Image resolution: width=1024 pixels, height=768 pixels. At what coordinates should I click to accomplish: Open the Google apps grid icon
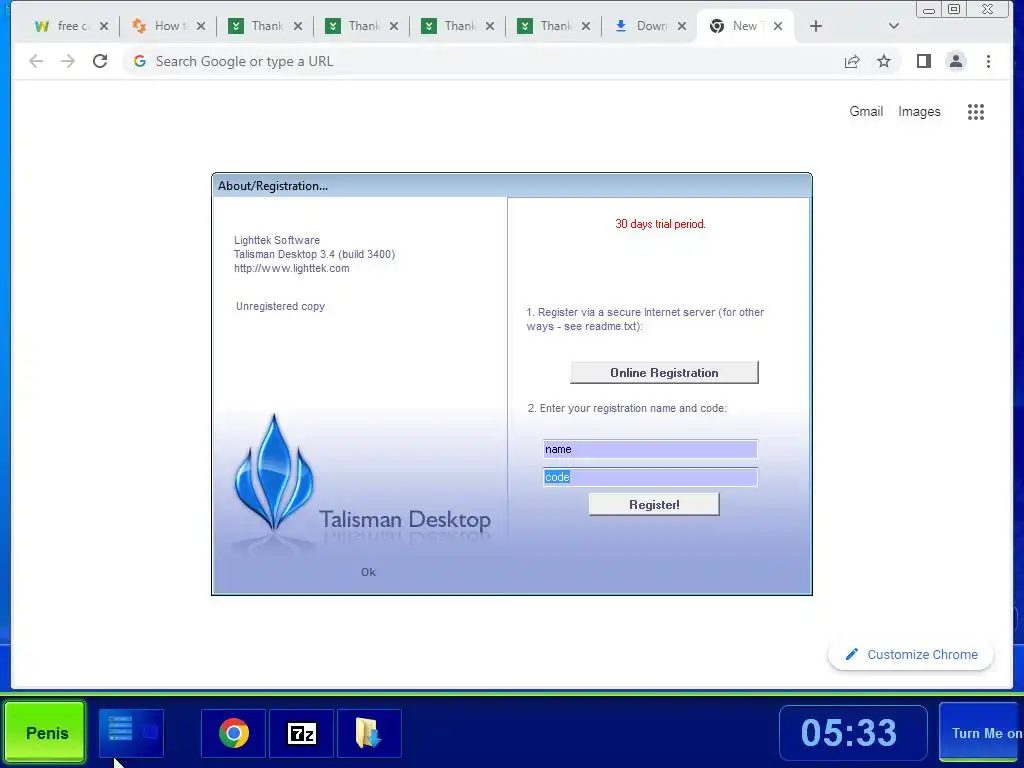point(976,112)
